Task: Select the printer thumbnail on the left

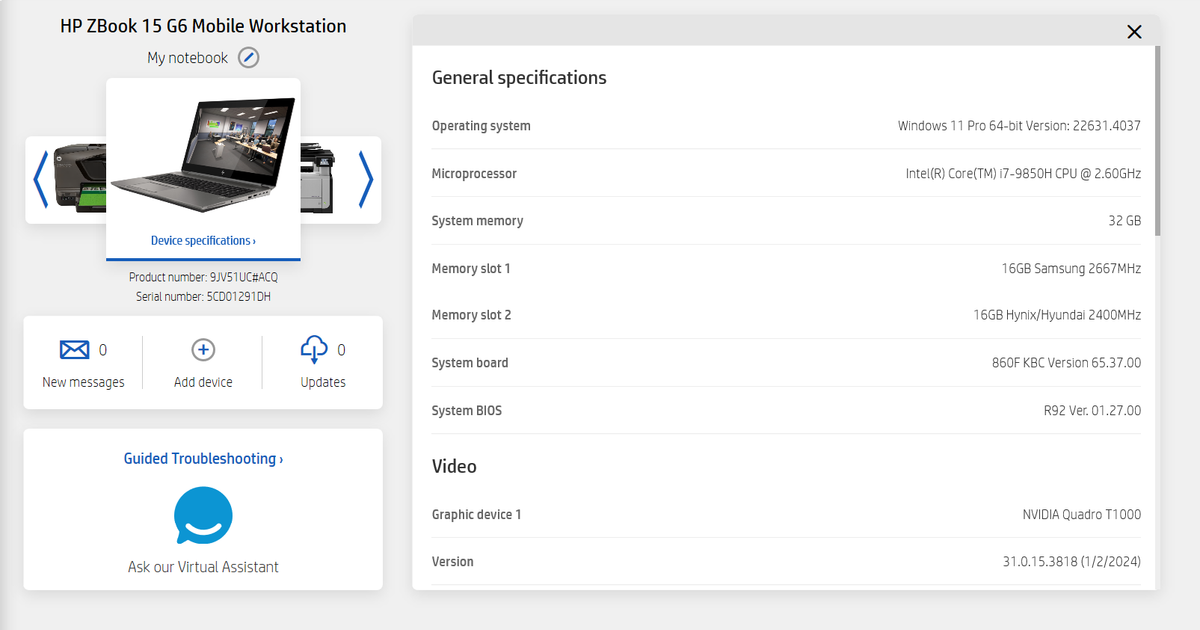Action: [x=80, y=180]
